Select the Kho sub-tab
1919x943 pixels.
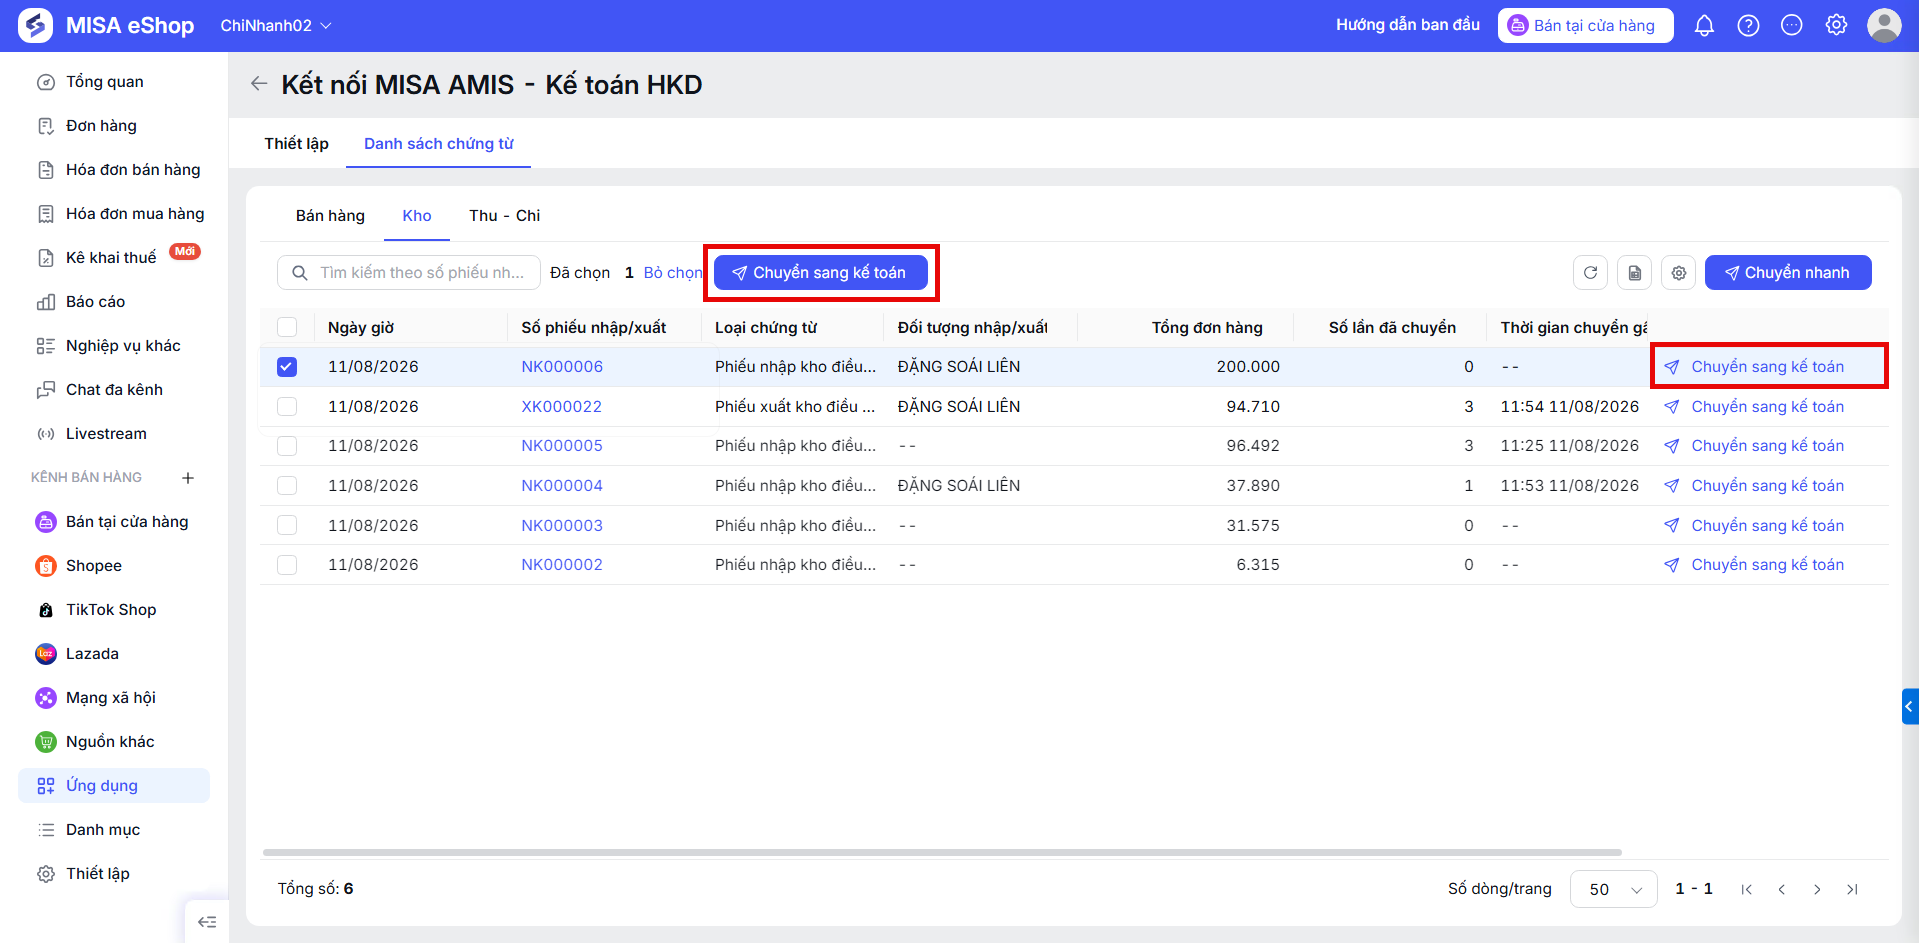[417, 216]
